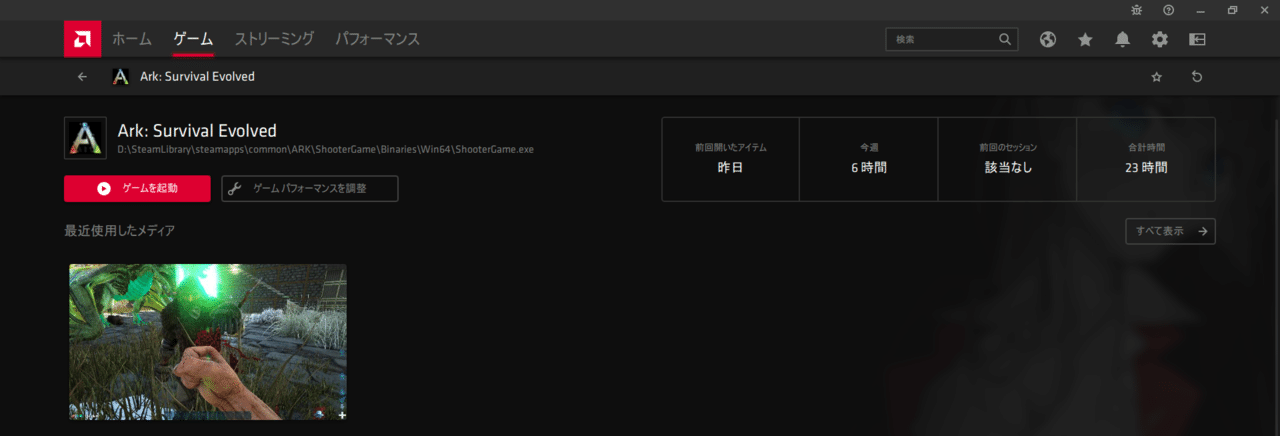Open the settings gear icon

[x=1160, y=39]
